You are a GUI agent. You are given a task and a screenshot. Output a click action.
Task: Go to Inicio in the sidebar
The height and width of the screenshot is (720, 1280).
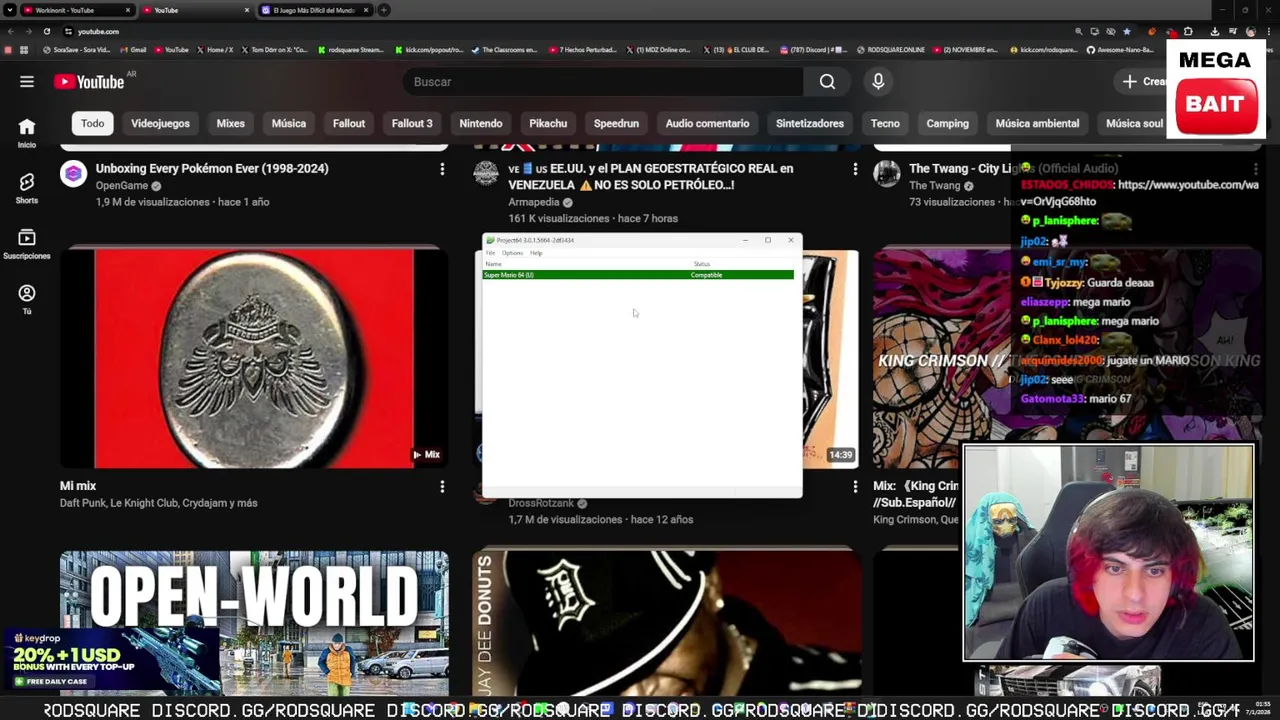tap(27, 132)
